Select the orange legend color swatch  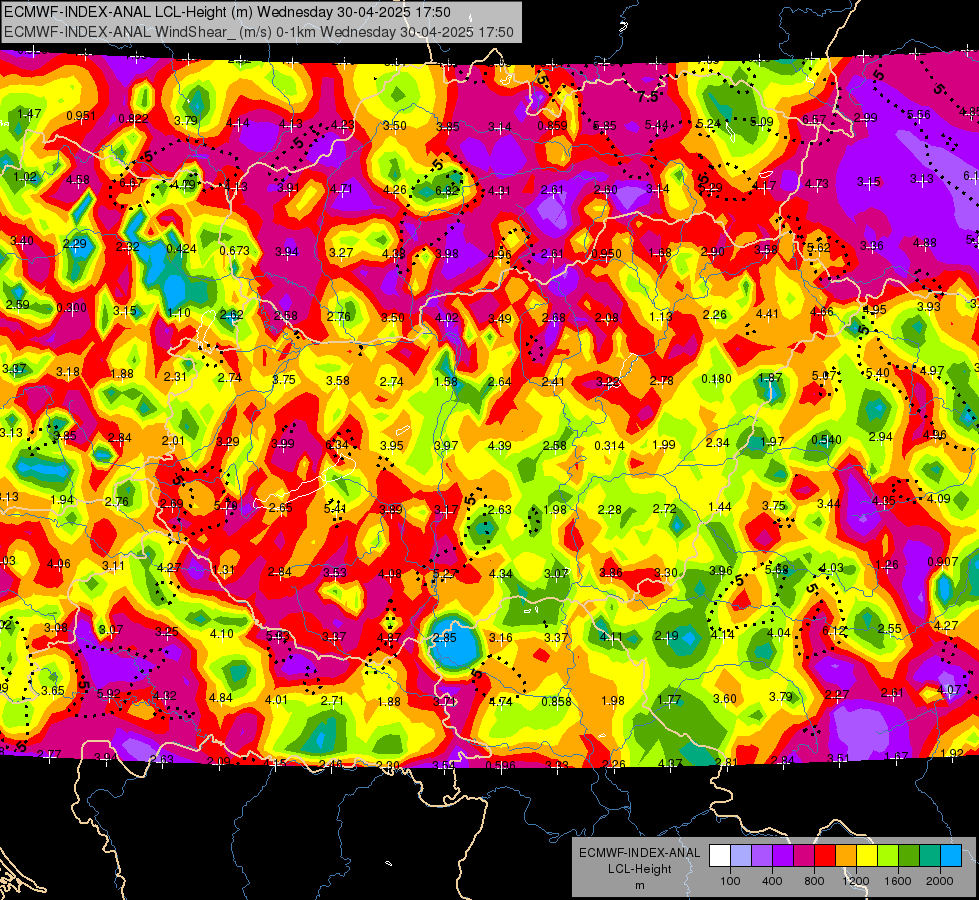pos(846,856)
